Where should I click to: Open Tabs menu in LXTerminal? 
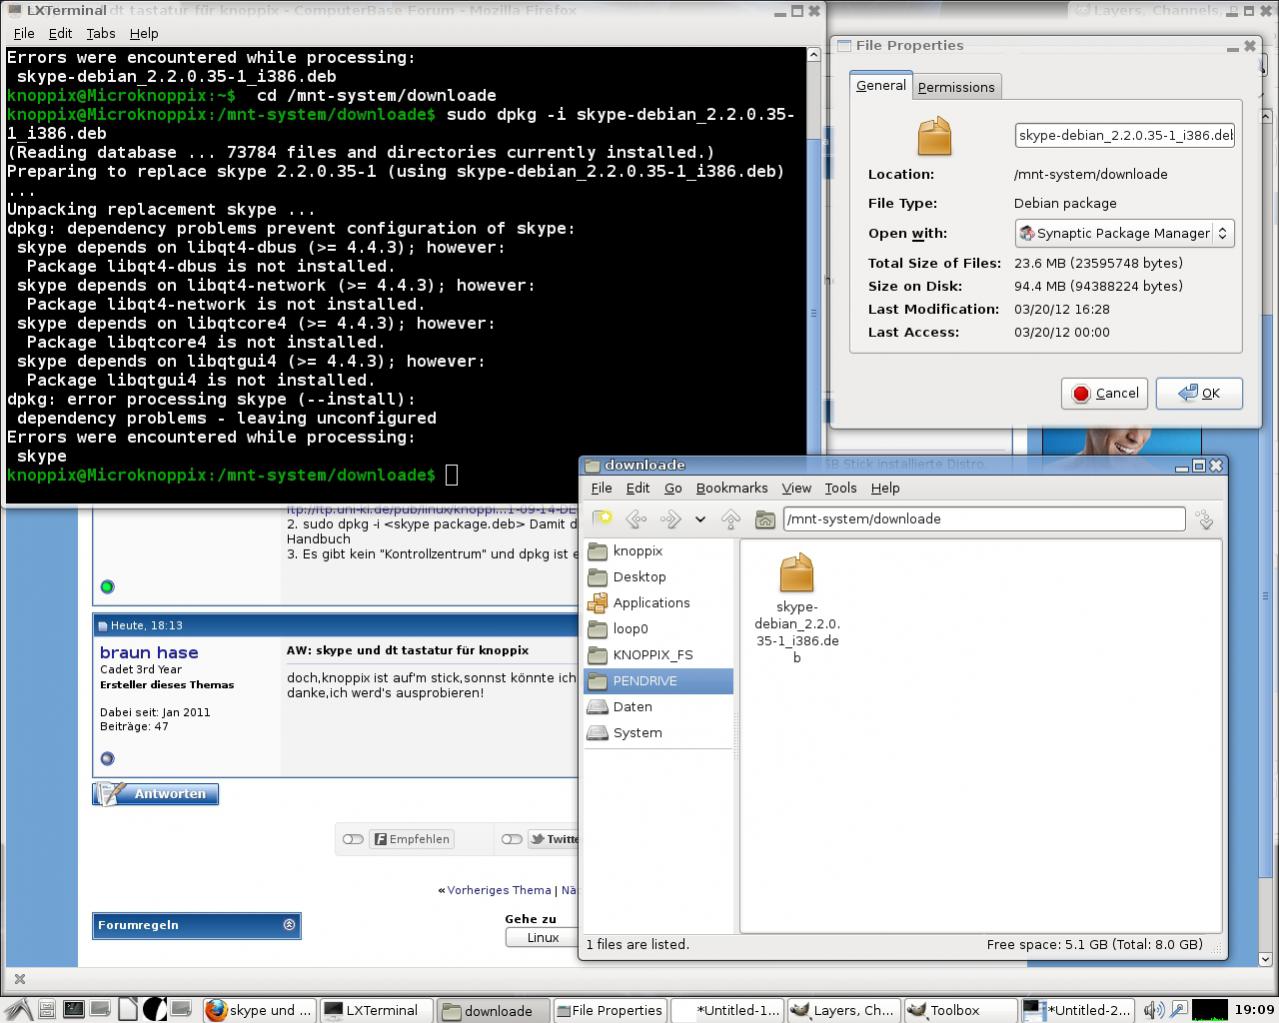click(x=101, y=33)
